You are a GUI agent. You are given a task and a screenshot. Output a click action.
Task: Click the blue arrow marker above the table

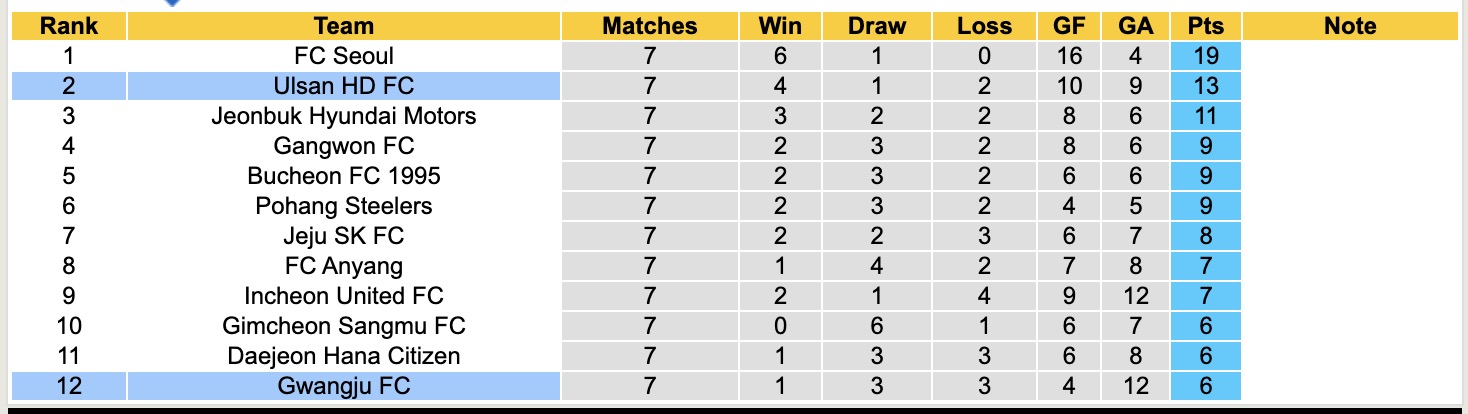(173, 3)
